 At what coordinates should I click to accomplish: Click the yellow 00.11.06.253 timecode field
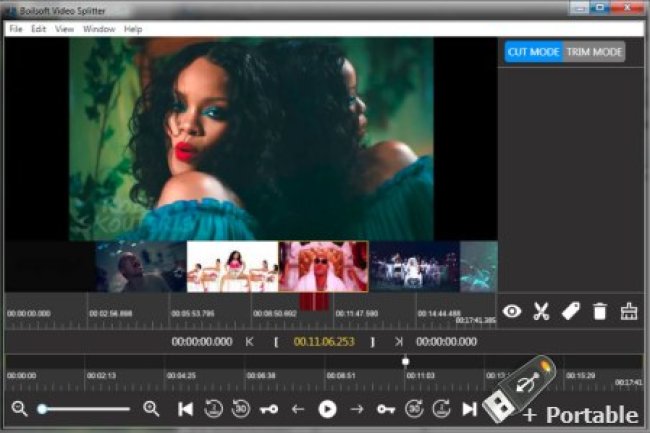point(324,341)
